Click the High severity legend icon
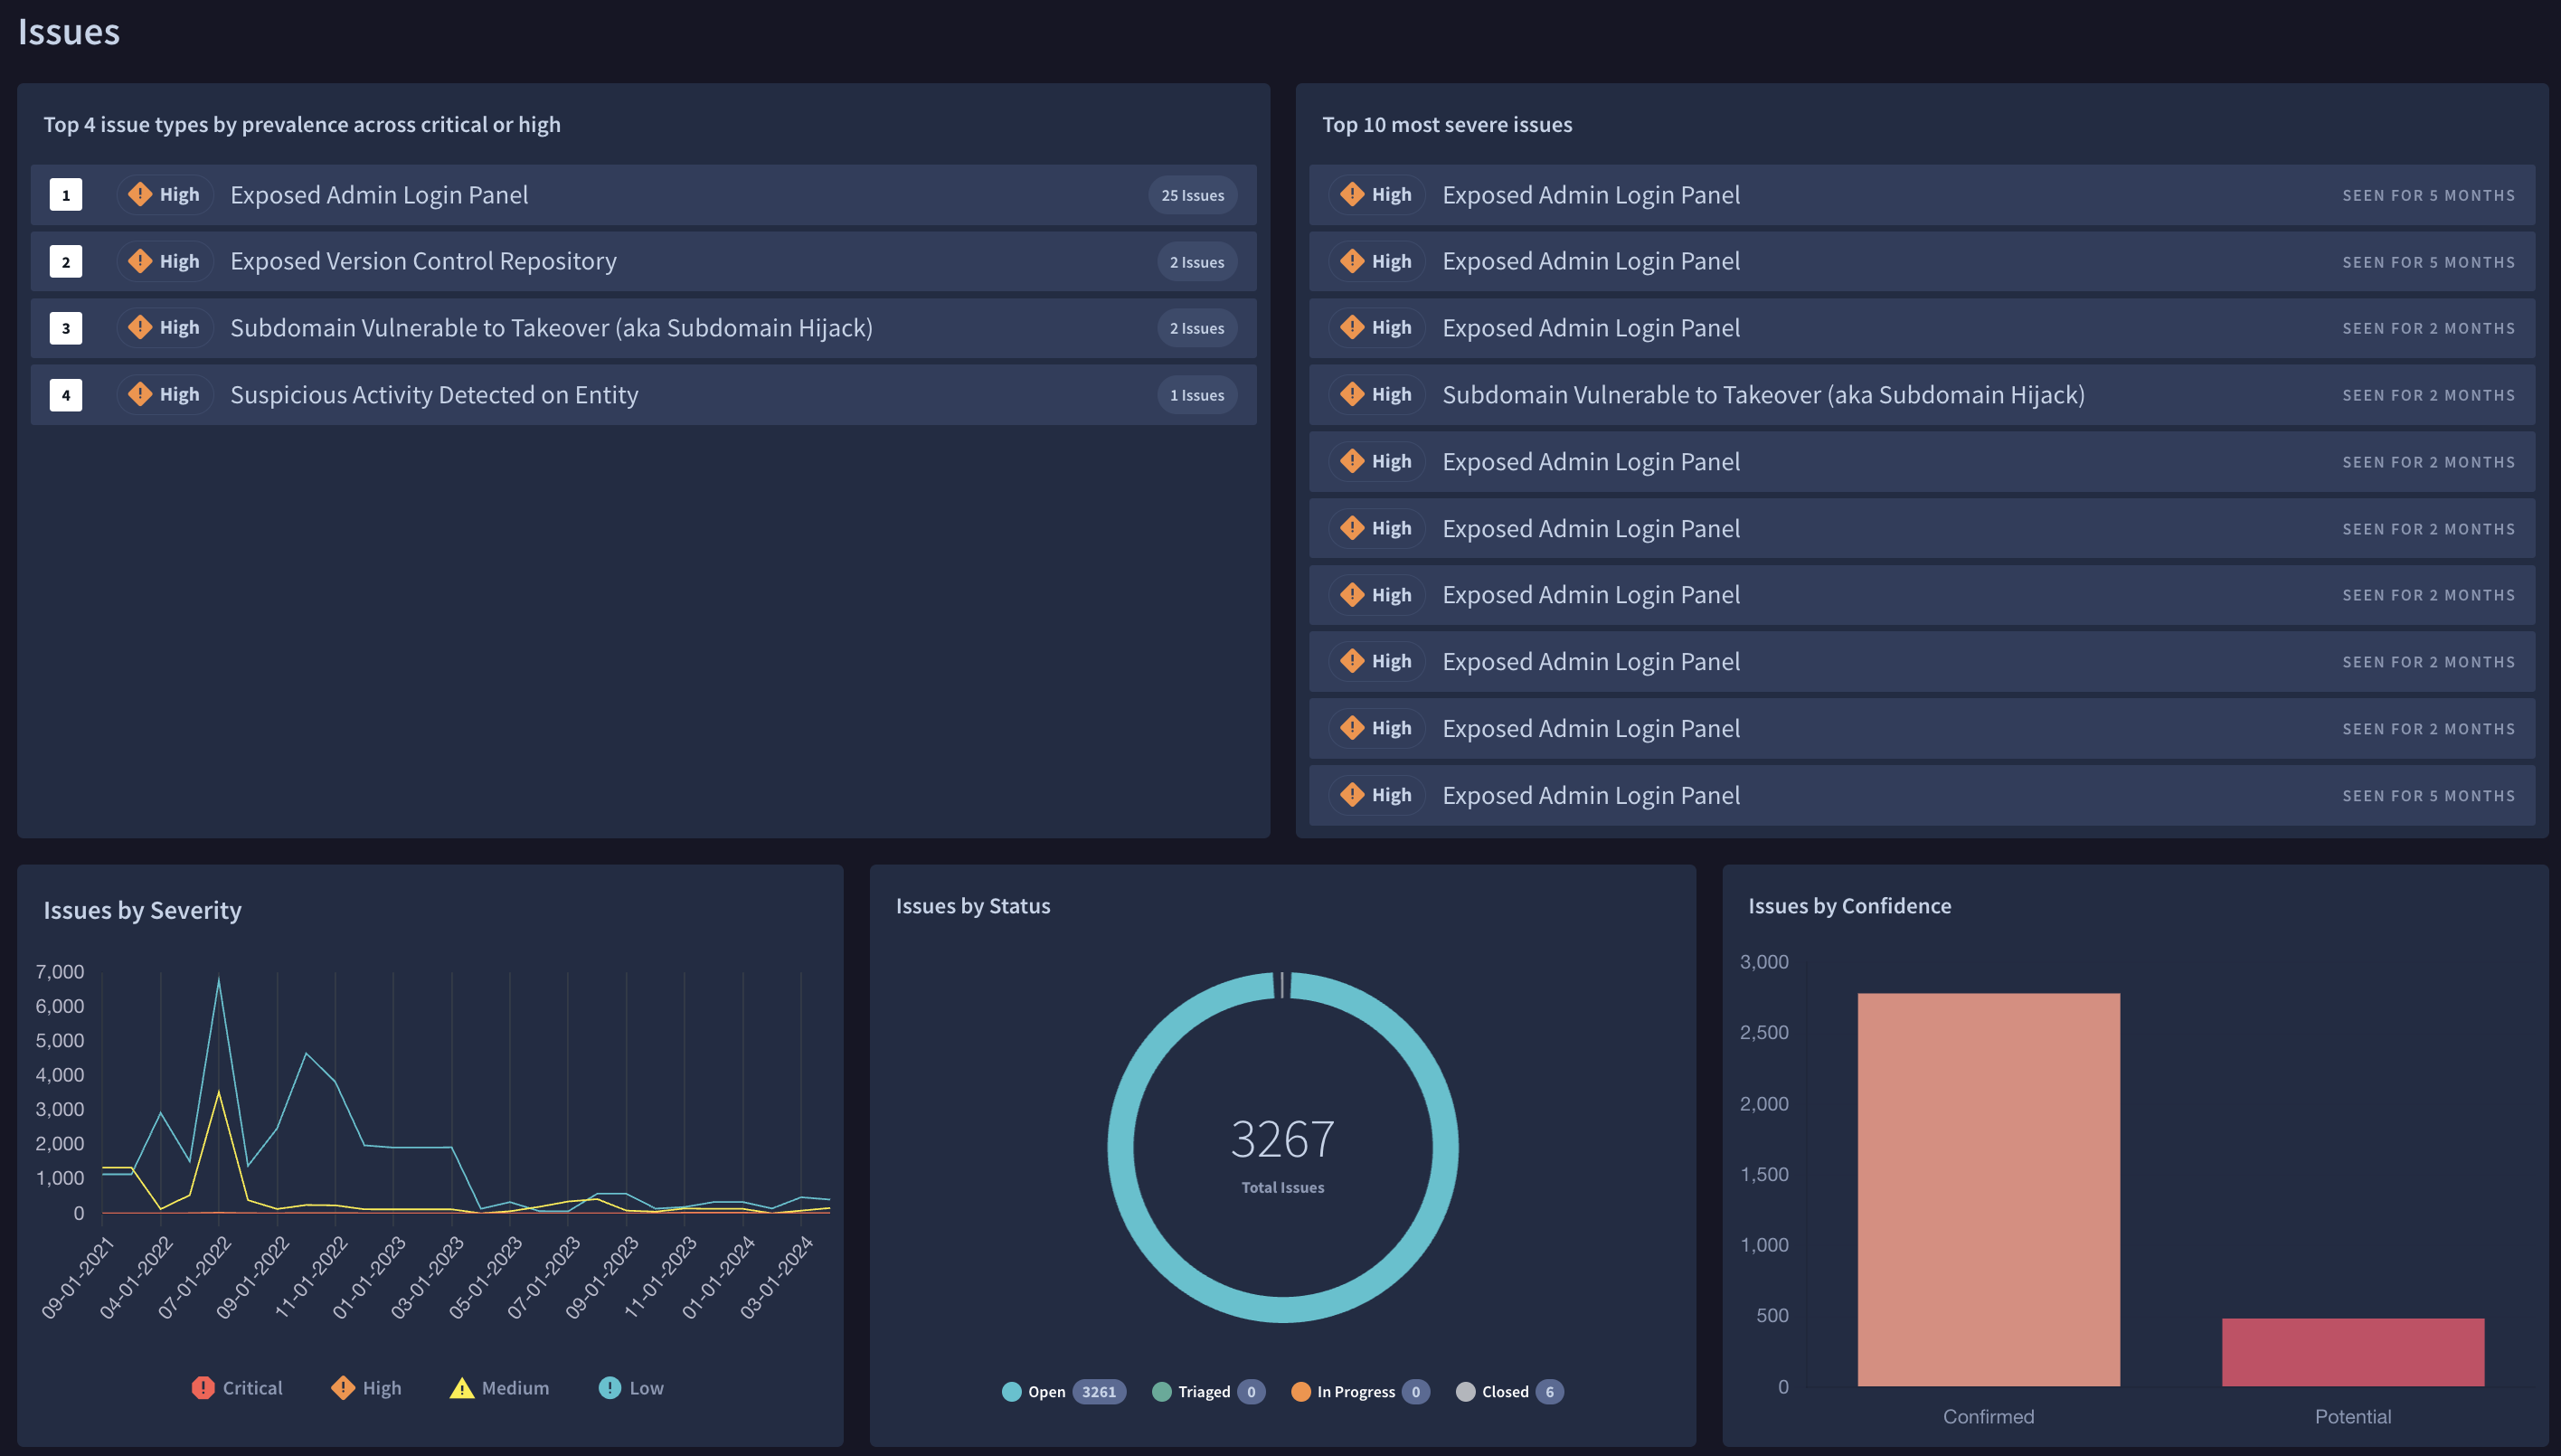The width and height of the screenshot is (2561, 1456). click(343, 1388)
